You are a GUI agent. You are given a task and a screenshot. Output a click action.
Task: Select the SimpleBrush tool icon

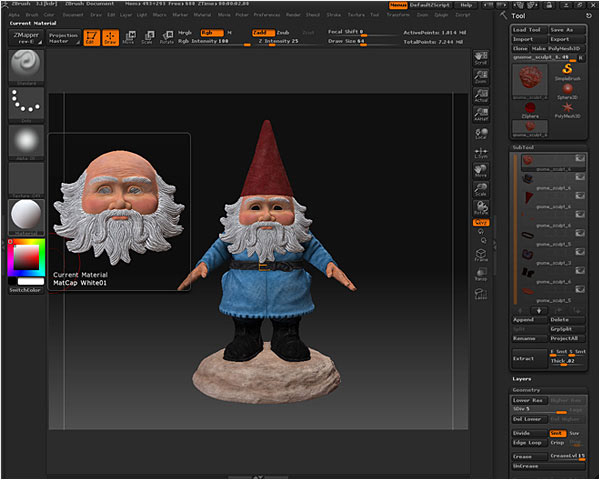coord(567,72)
